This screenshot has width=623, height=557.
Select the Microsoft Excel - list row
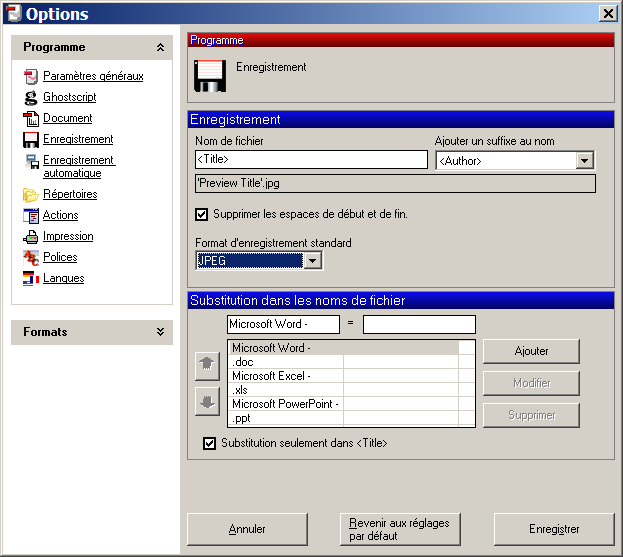point(345,376)
